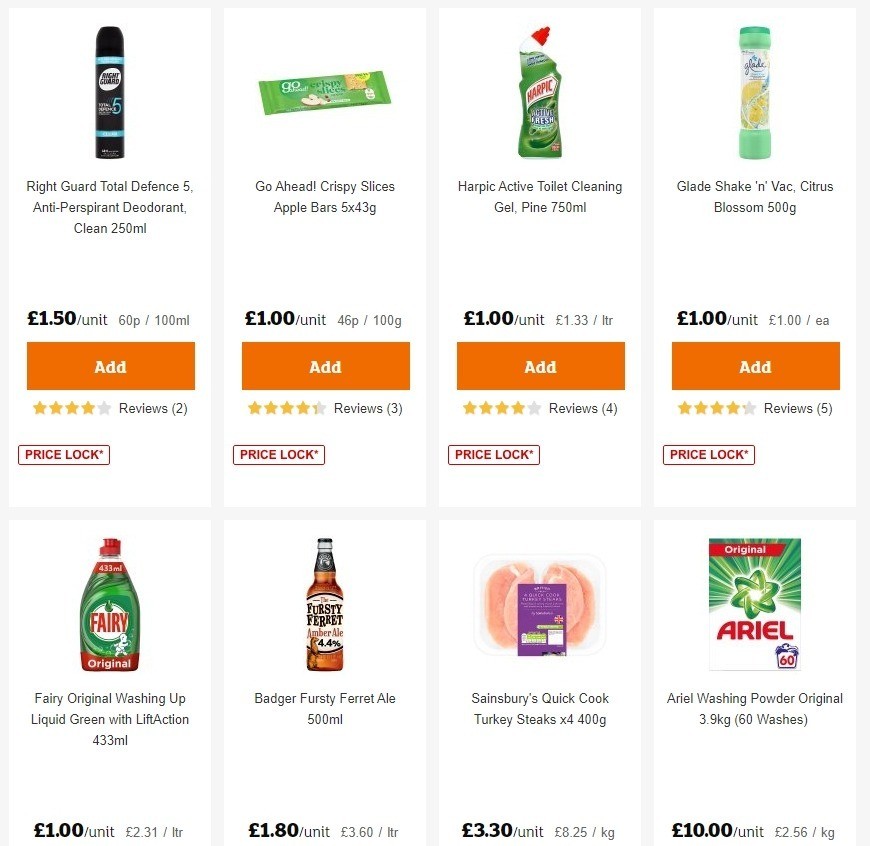Click the Right Guard spray can image
The height and width of the screenshot is (846, 870).
(110, 92)
